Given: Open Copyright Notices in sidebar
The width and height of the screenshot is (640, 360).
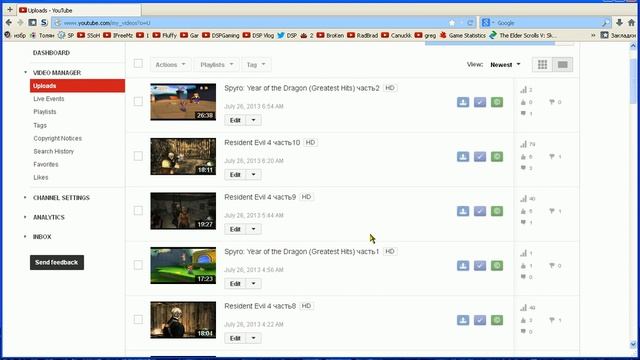Looking at the screenshot, I should click(58, 138).
